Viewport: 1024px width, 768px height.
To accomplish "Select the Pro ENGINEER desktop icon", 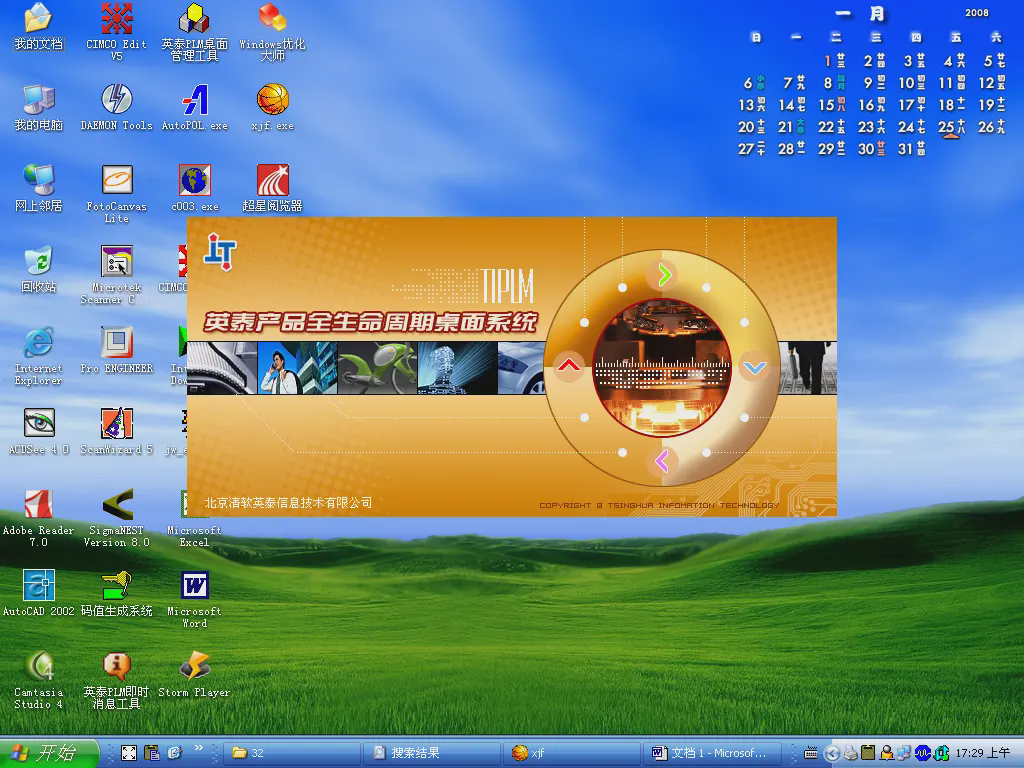I will click(116, 343).
